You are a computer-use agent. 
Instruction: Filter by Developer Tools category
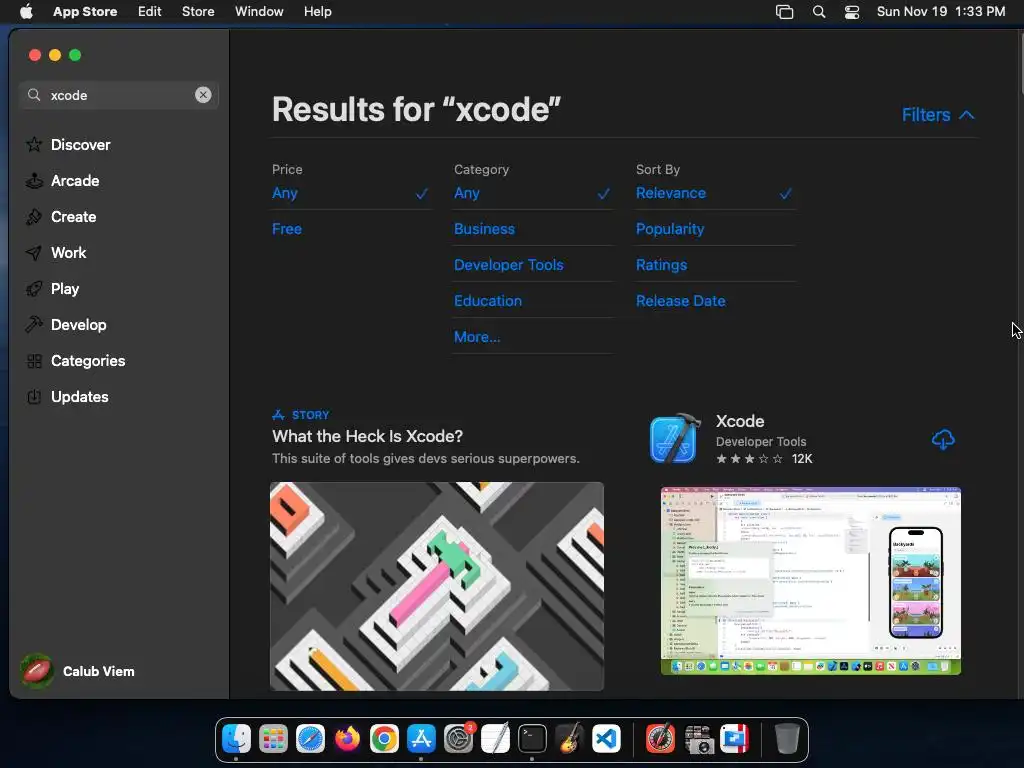(509, 265)
